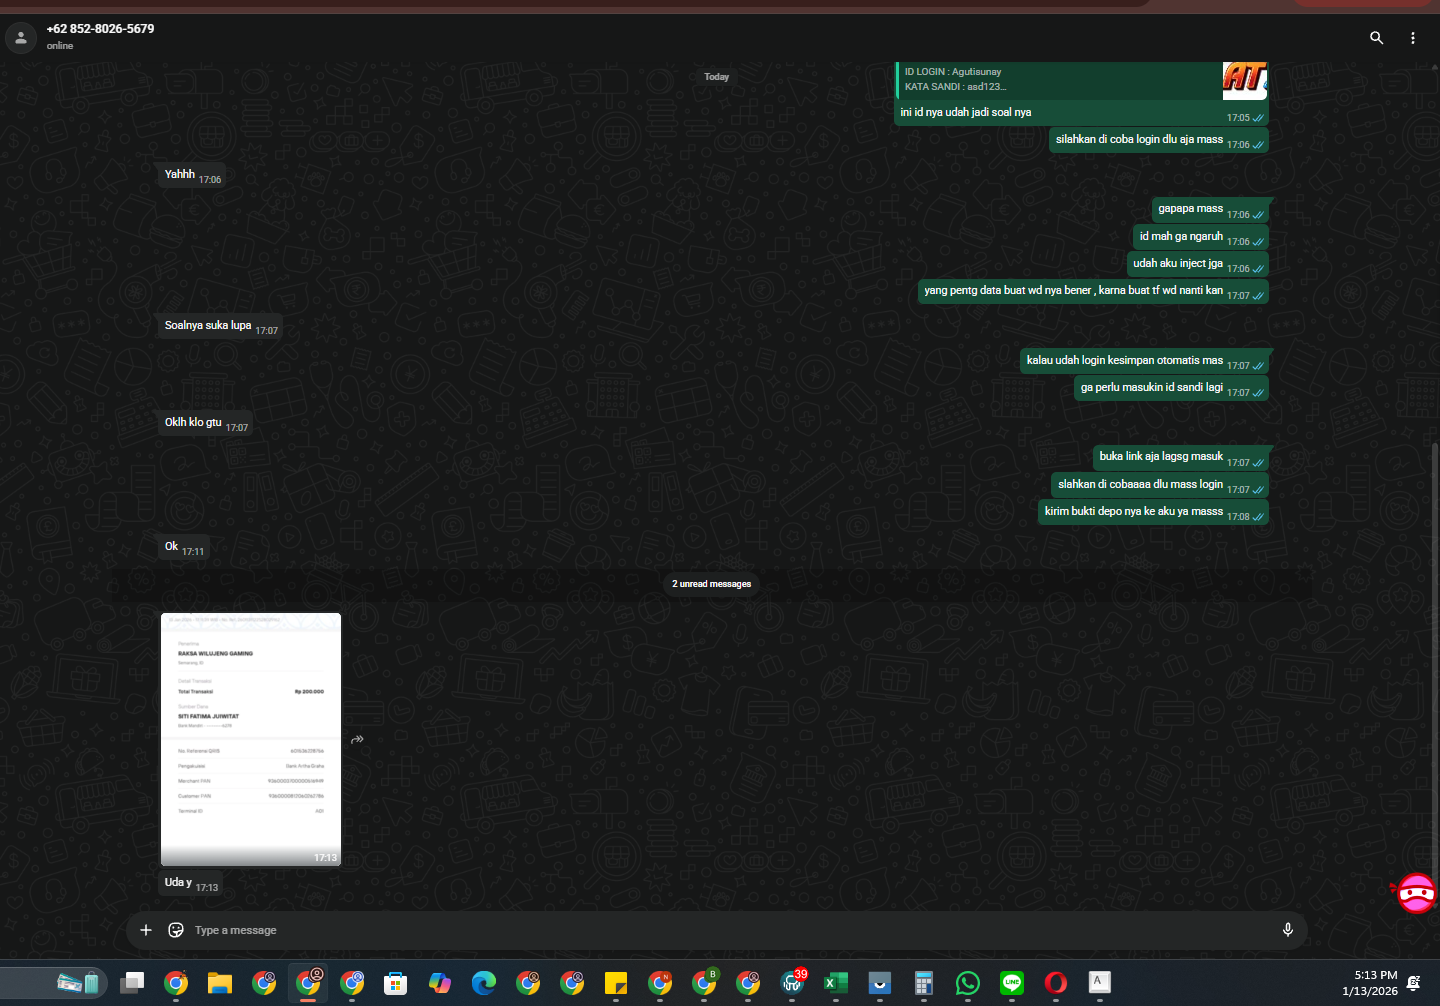
Task: Open the red ninja extension icon
Action: click(x=1416, y=893)
